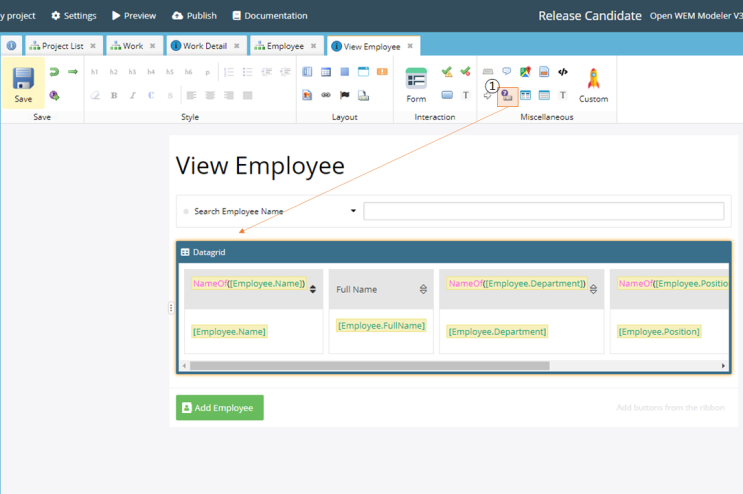Viewport: 743px width, 494px height.
Task: Toggle bold formatting
Action: (x=114, y=96)
